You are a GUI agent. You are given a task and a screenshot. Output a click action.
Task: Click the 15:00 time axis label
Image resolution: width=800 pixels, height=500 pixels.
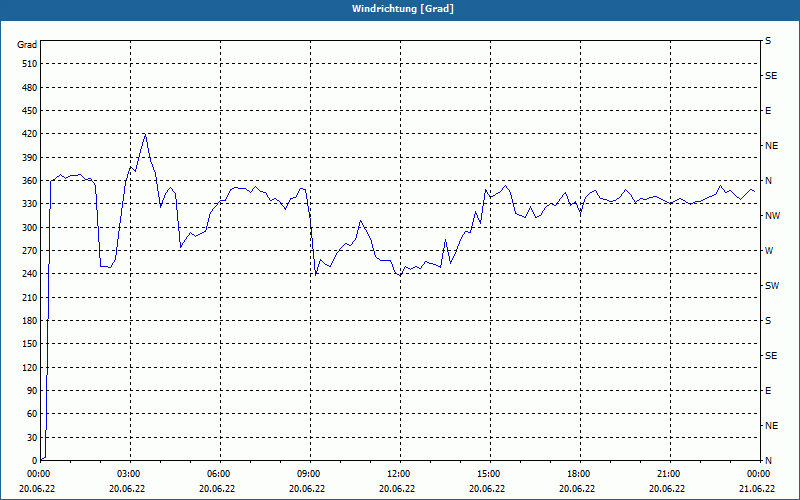[x=490, y=474]
